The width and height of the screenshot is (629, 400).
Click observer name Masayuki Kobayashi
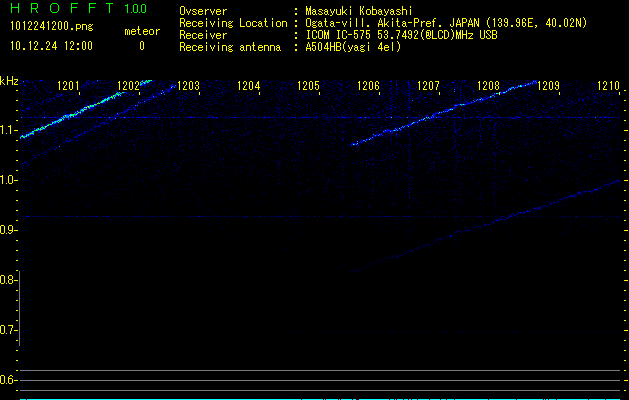[x=359, y=11]
